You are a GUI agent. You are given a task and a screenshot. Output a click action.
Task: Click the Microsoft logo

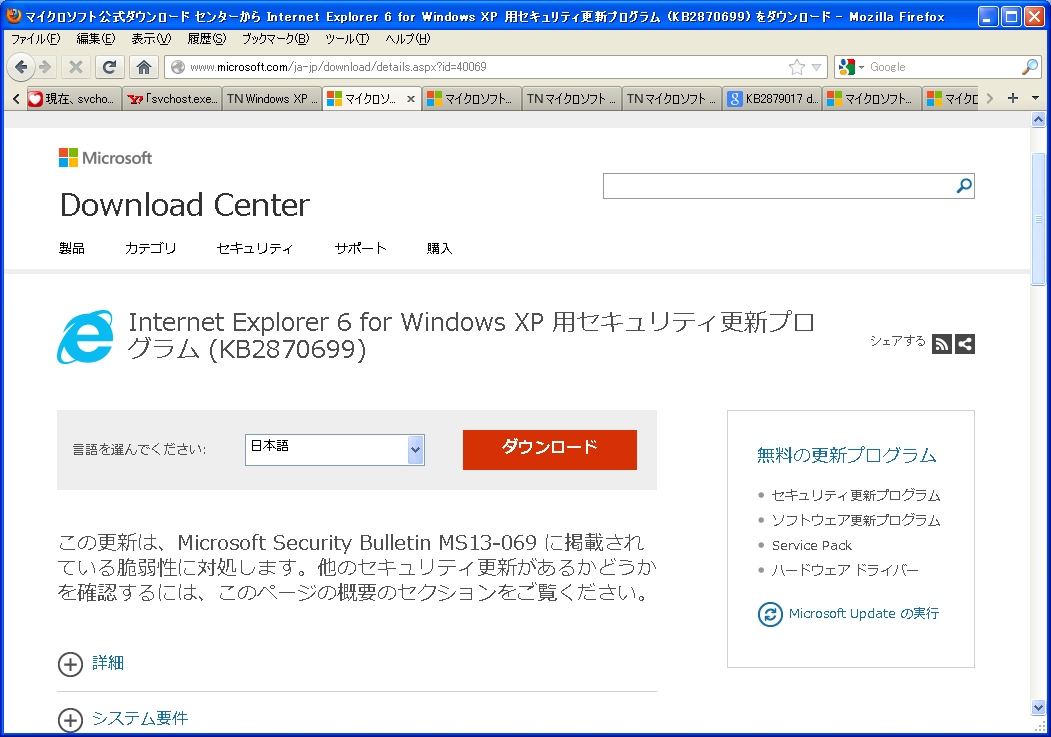(x=105, y=158)
